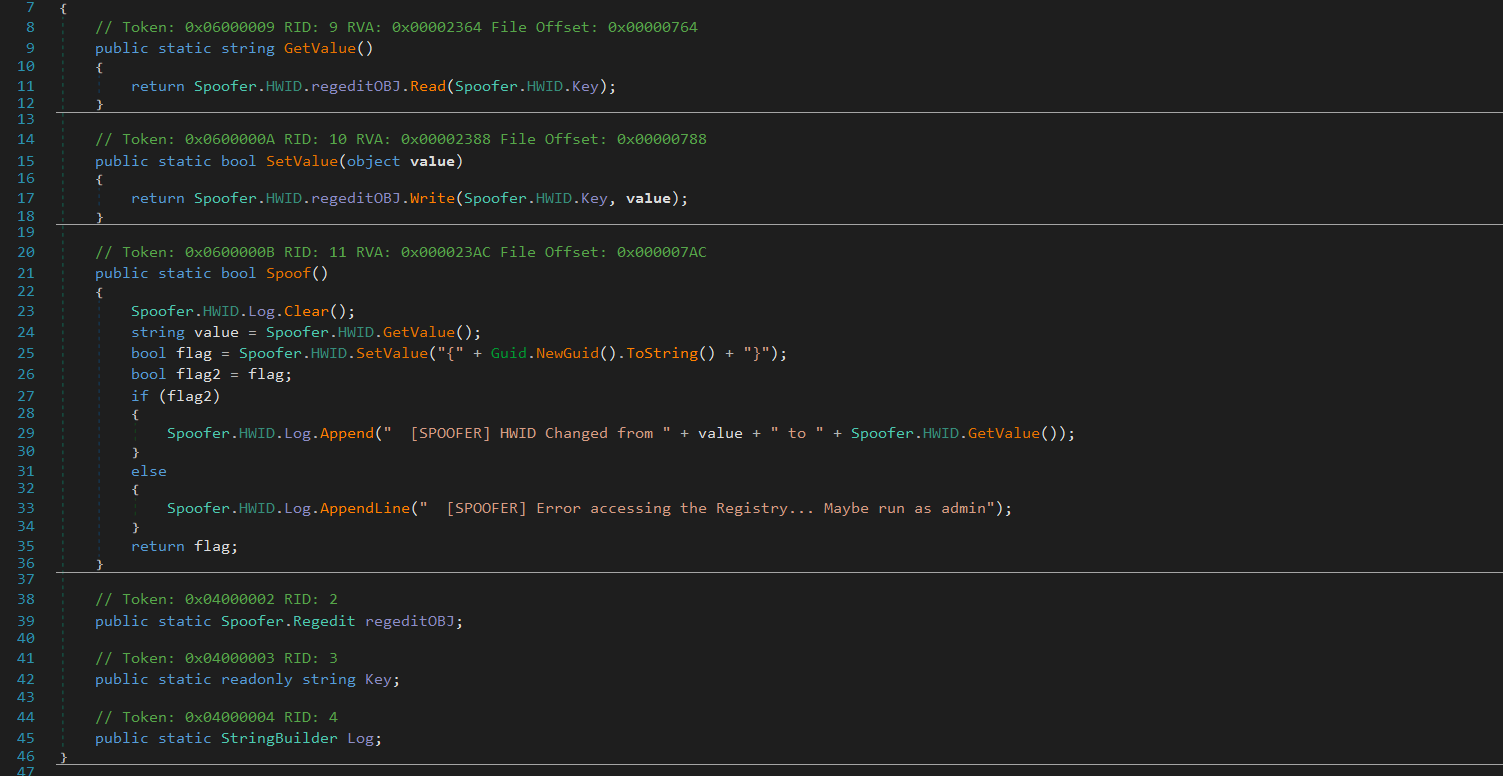Open the Read method reference on line 11
1503x776 pixels.
428,86
